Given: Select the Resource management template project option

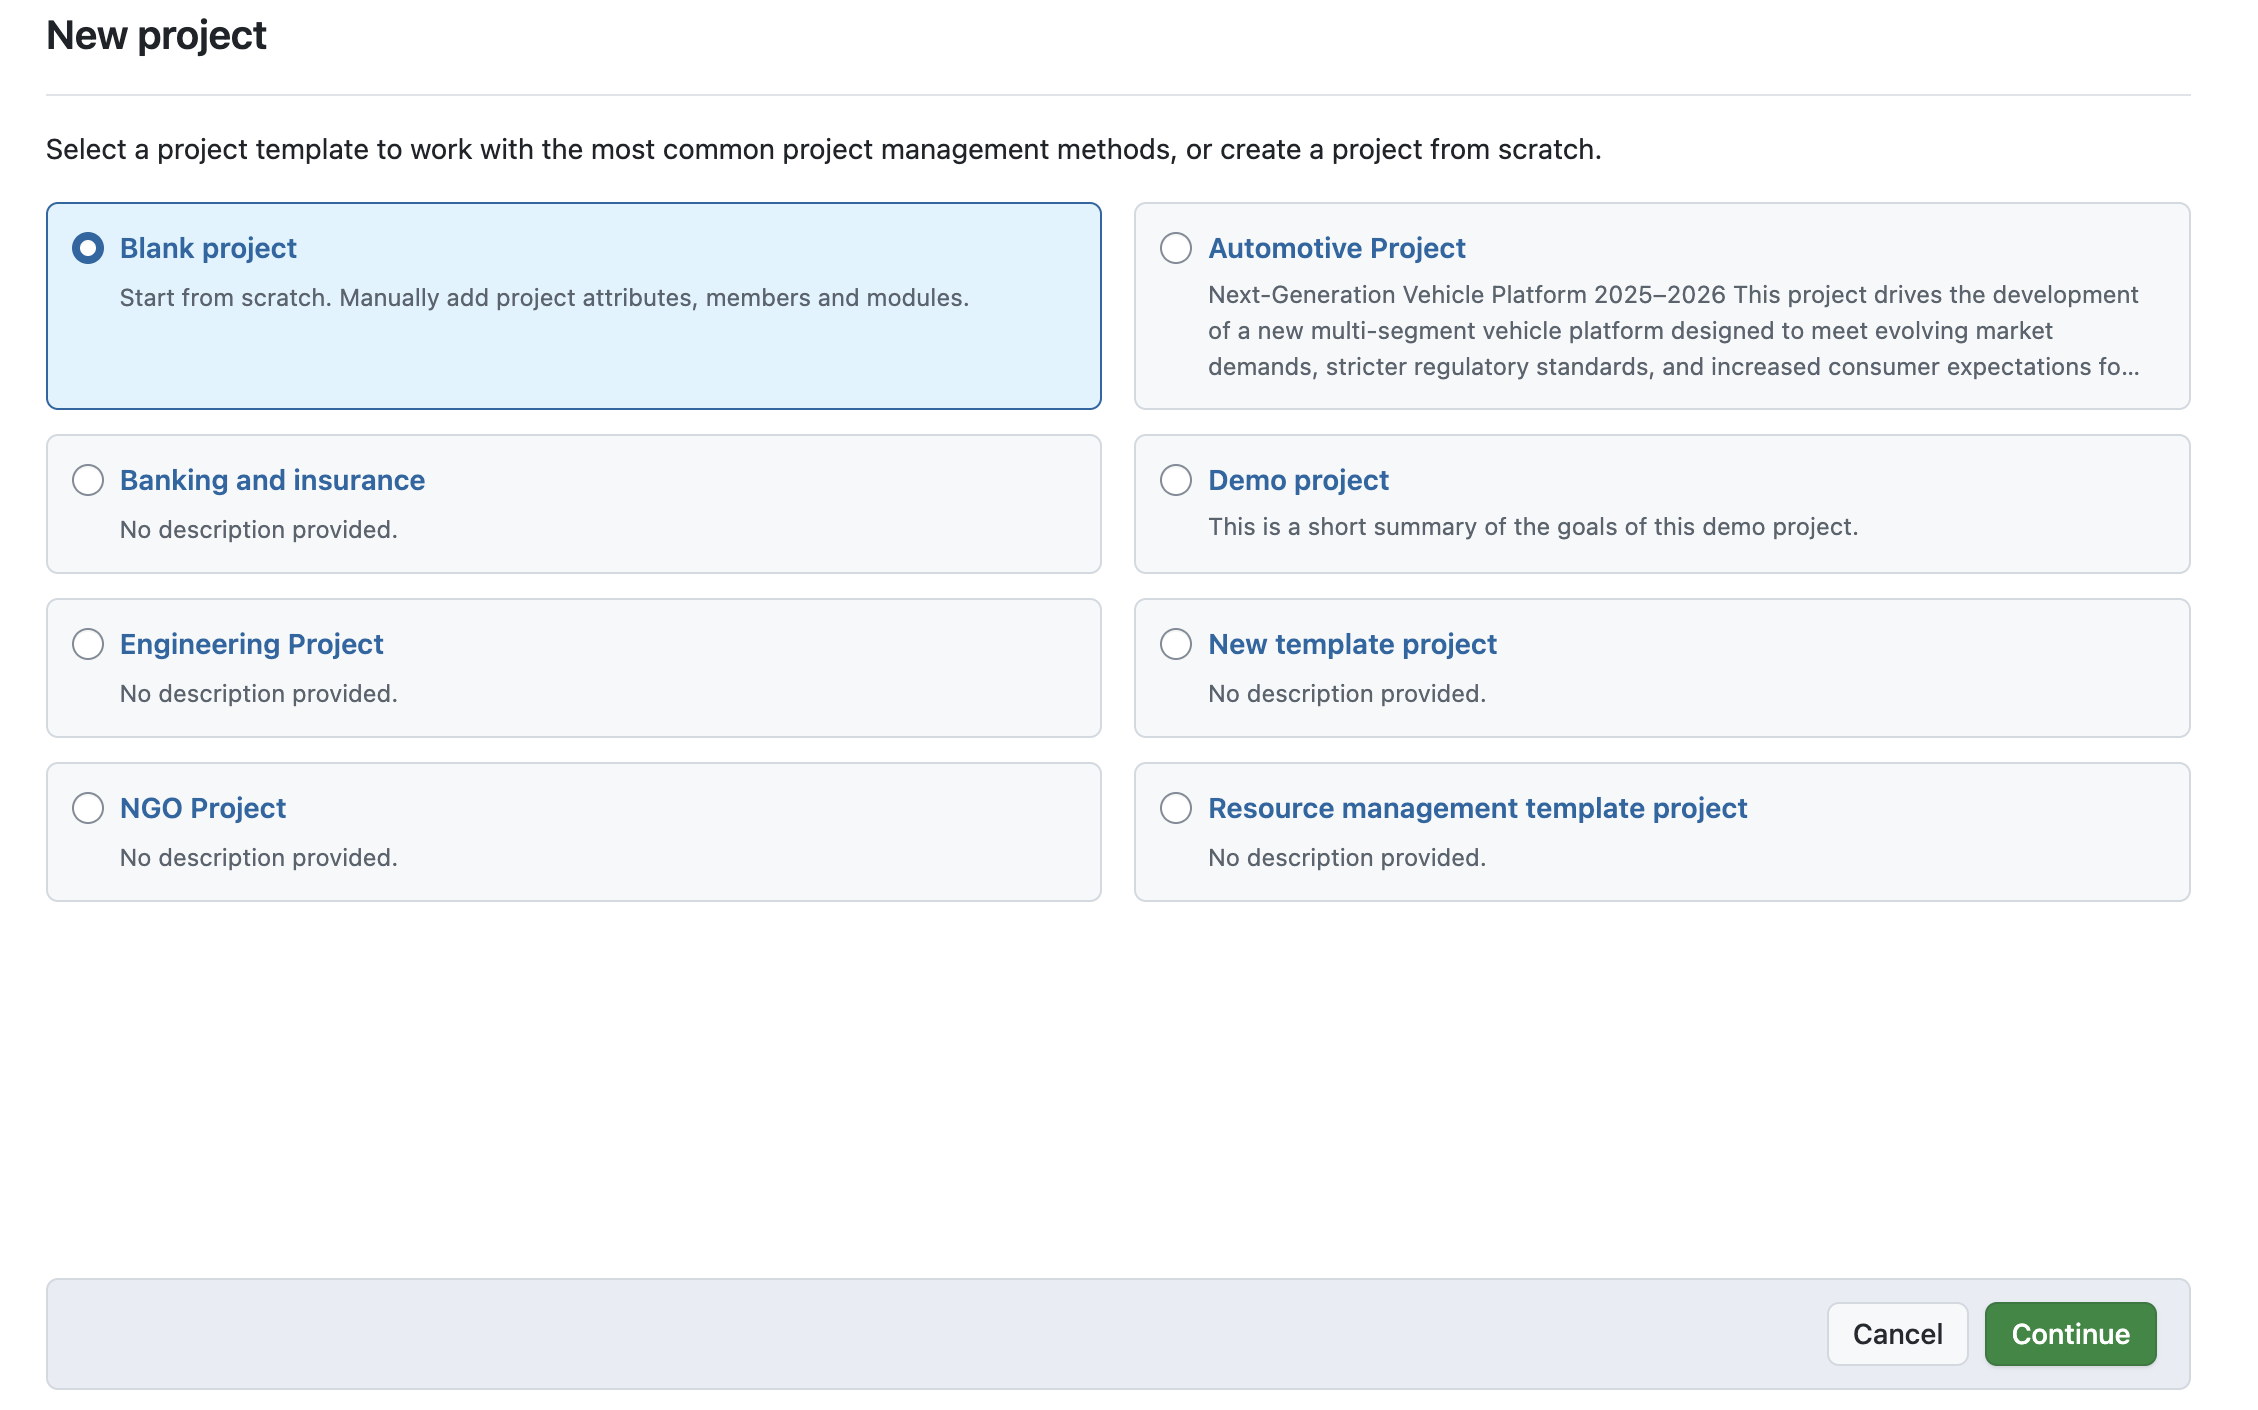Looking at the screenshot, I should click(x=1177, y=808).
